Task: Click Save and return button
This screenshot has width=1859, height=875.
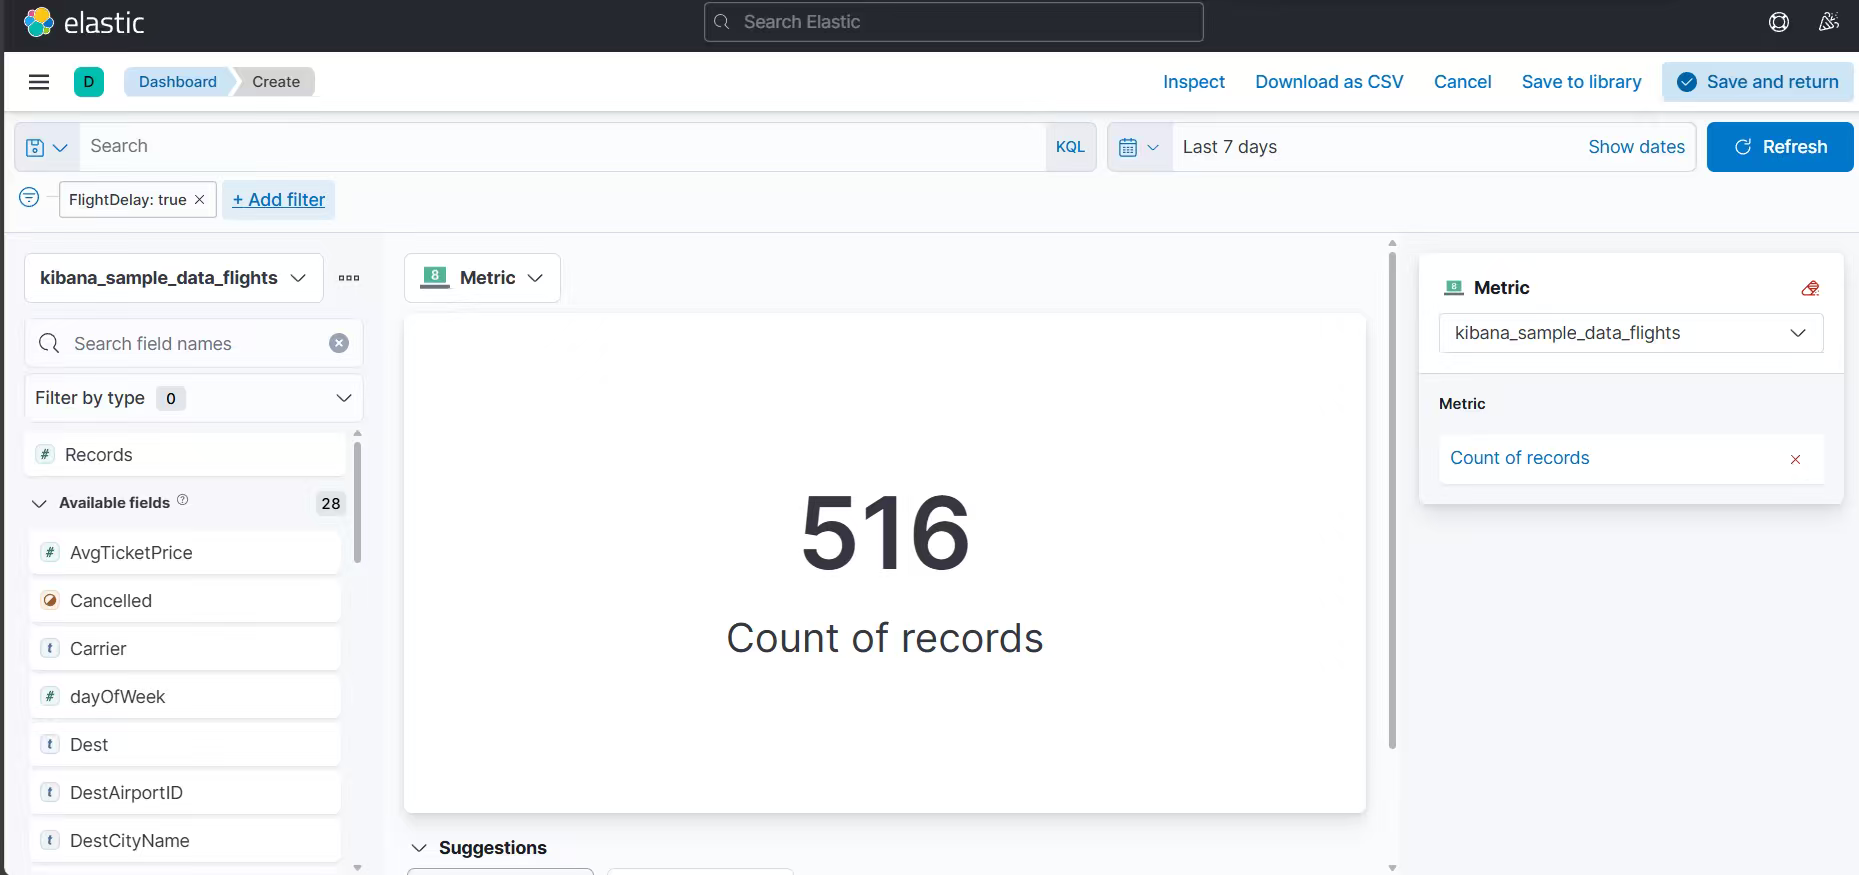Action: pos(1757,82)
